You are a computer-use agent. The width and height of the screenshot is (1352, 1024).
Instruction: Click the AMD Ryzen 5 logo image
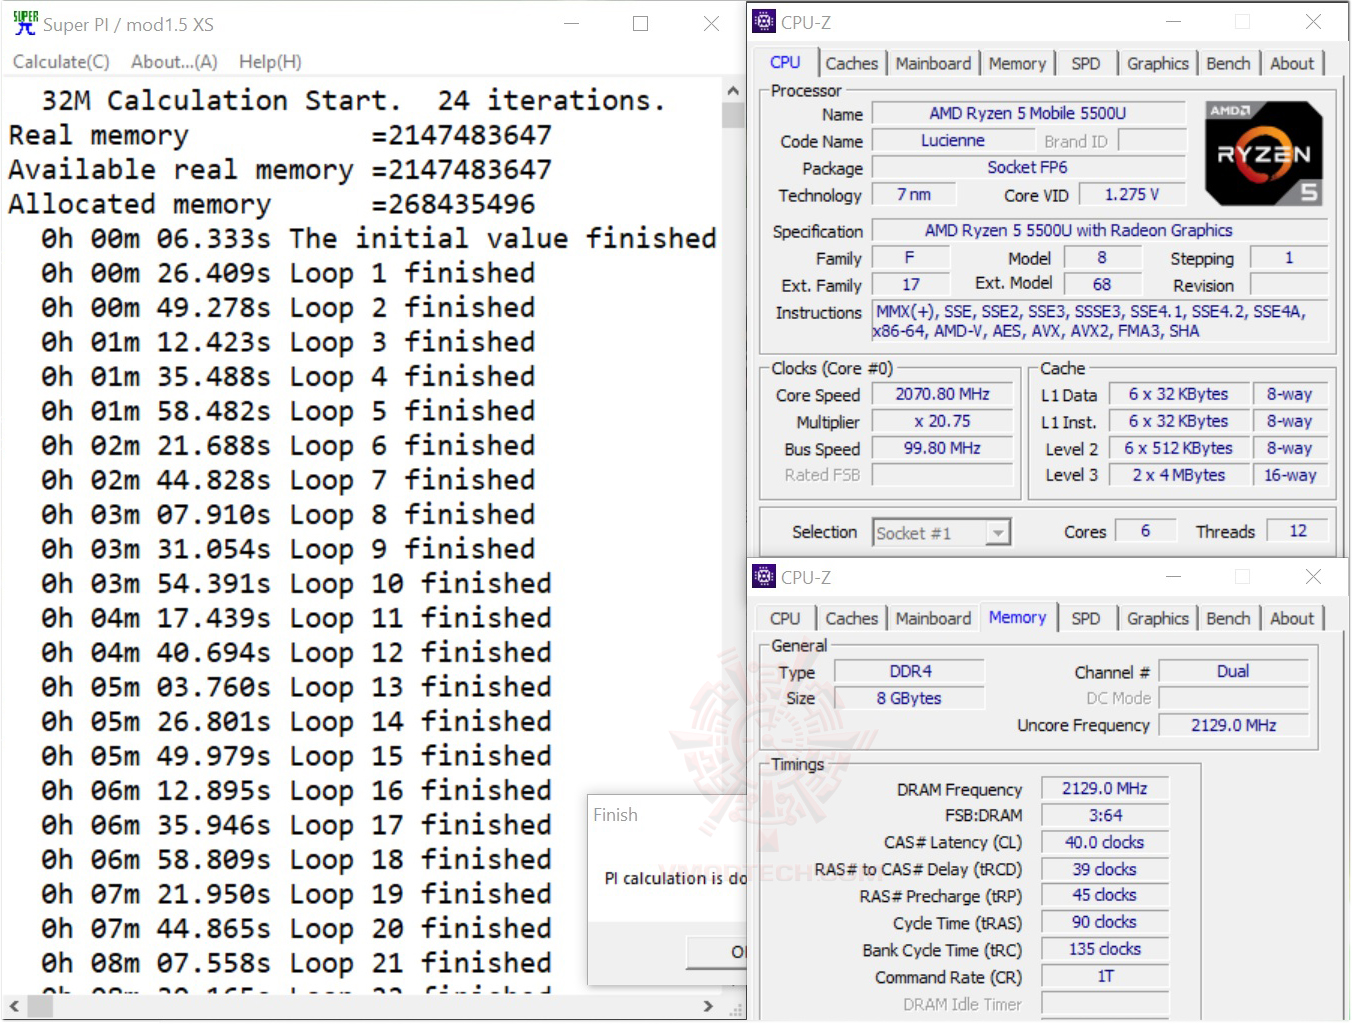pos(1264,153)
